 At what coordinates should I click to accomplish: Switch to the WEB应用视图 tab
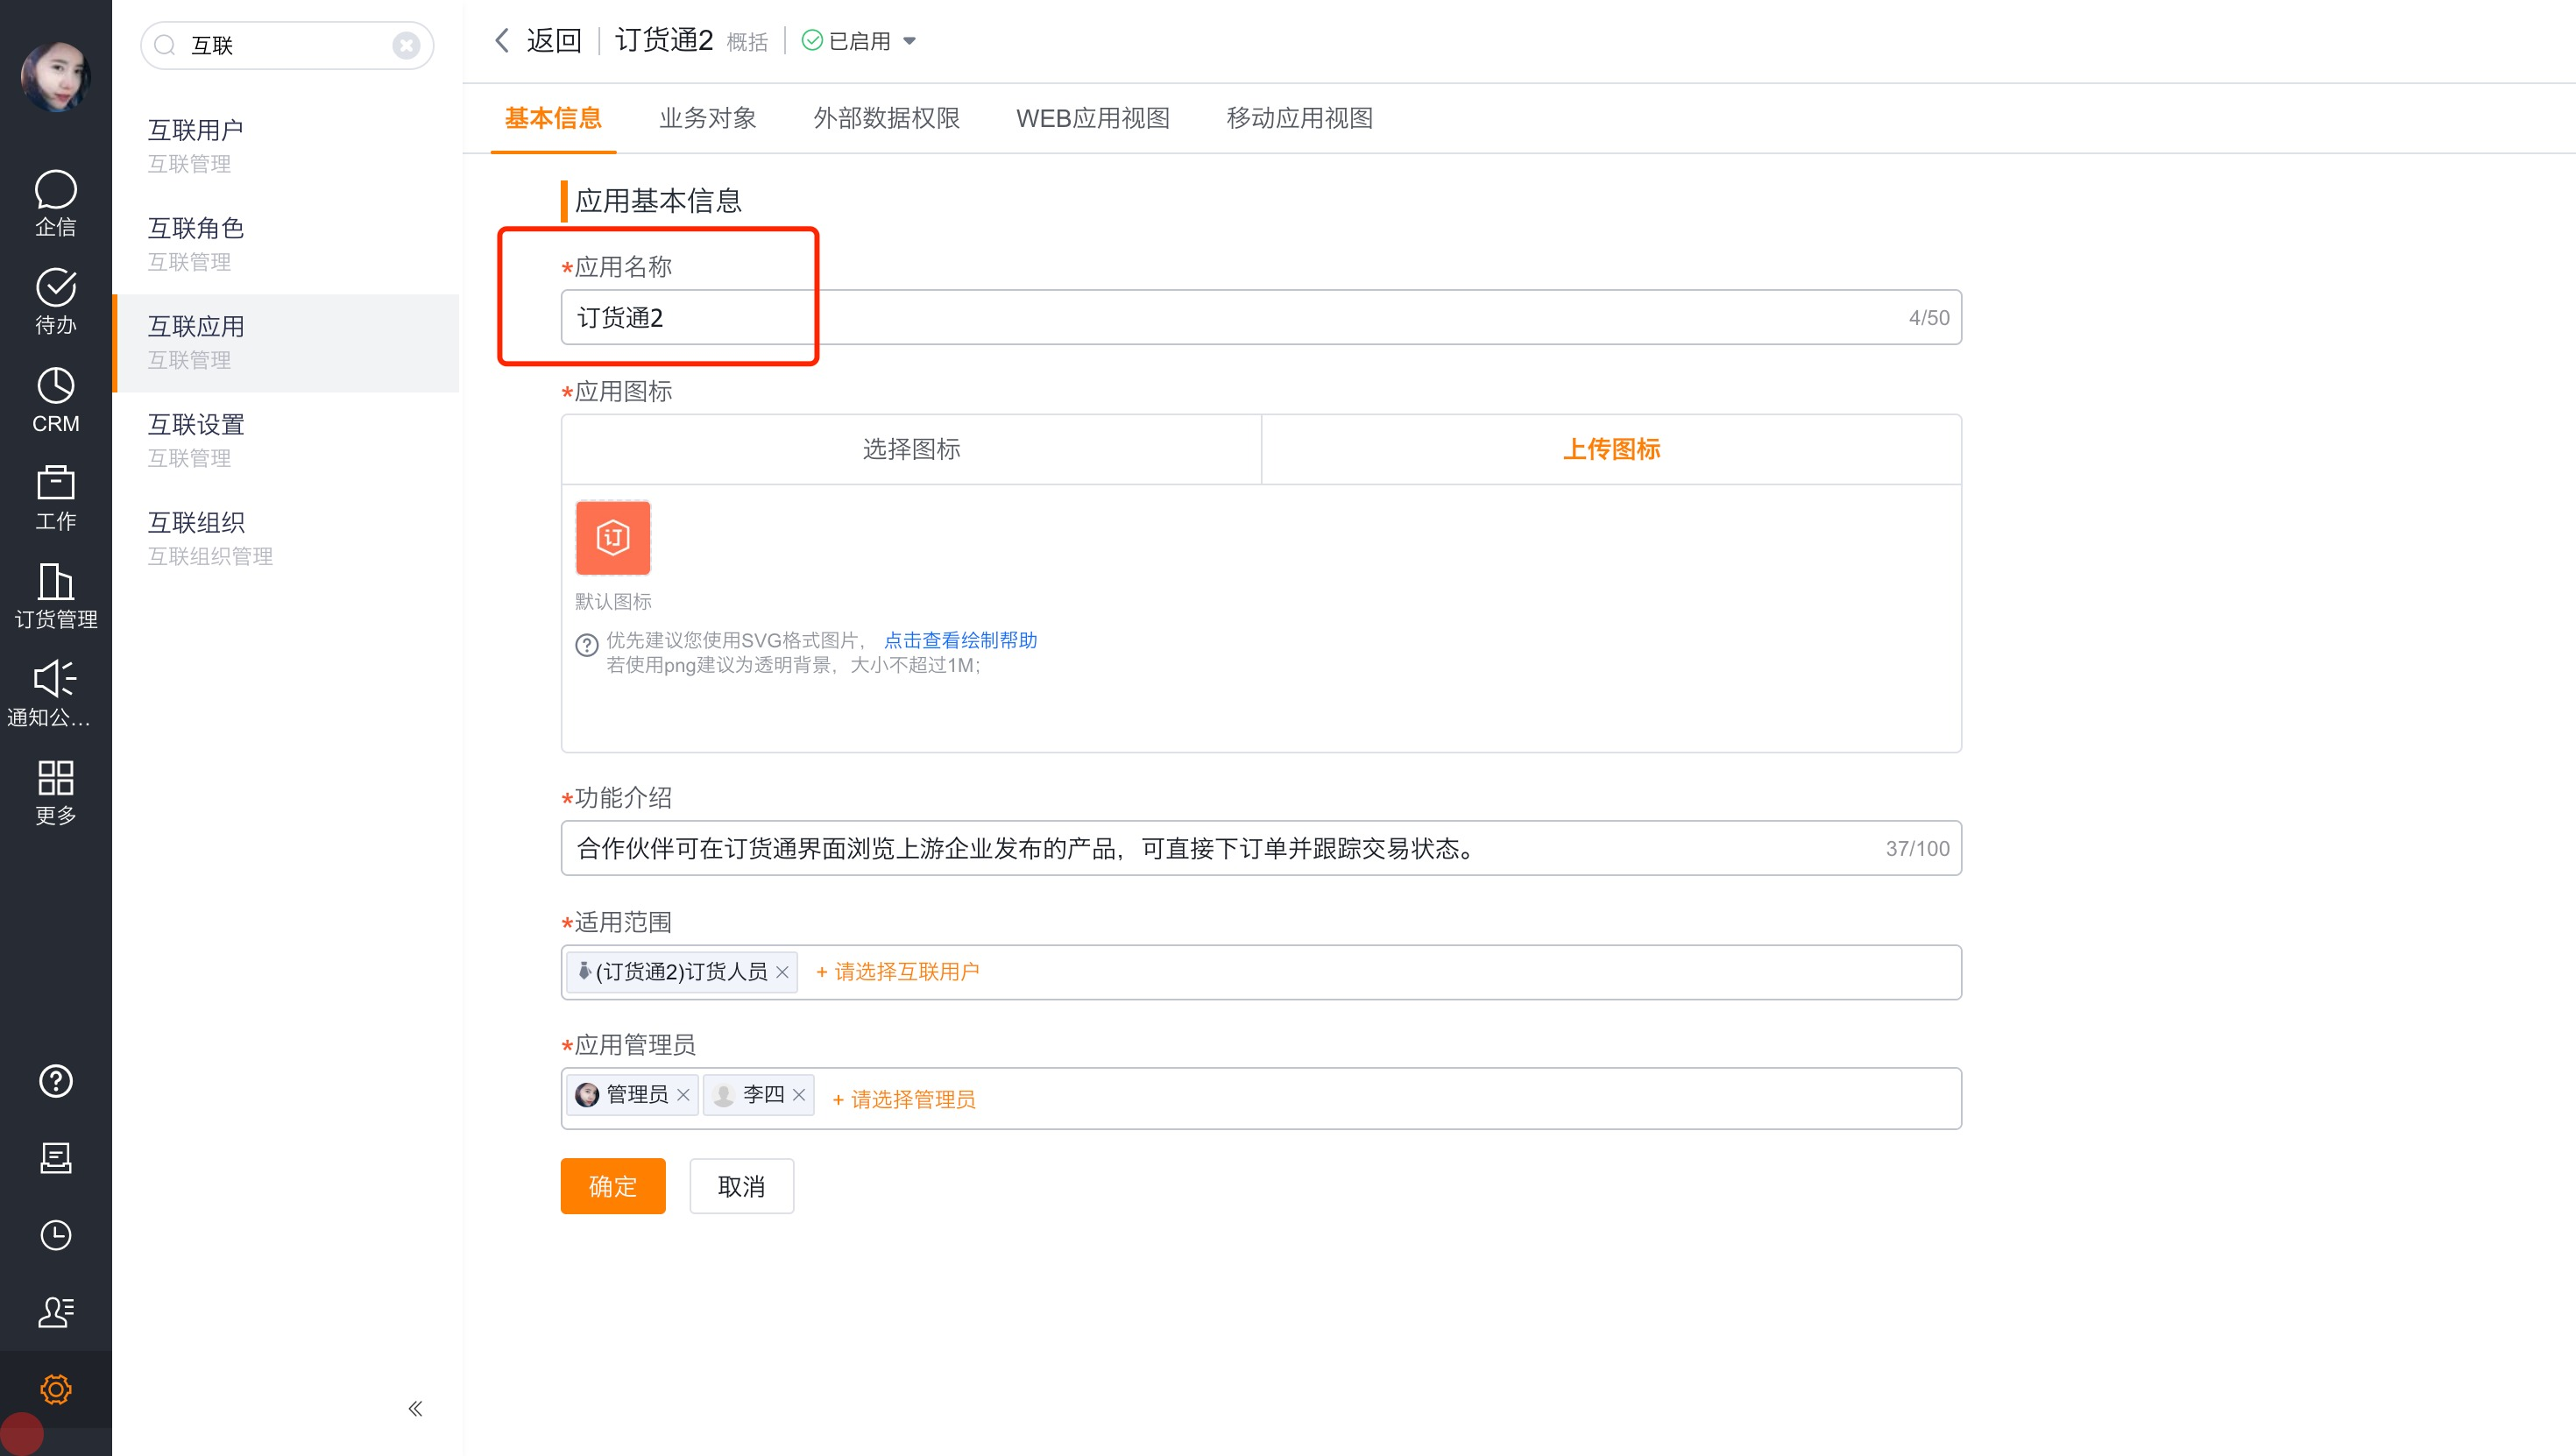(1092, 118)
